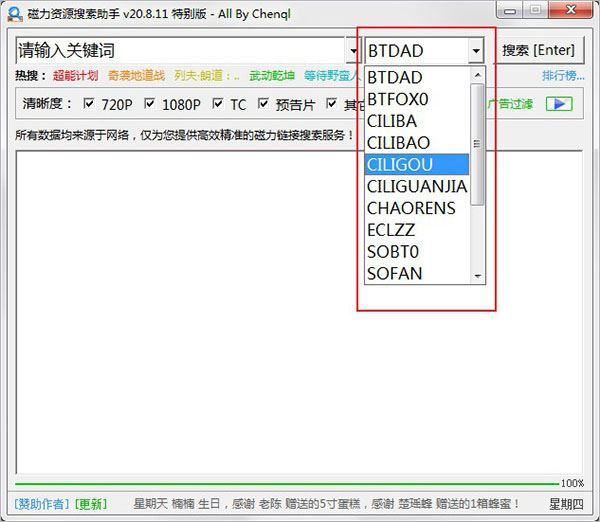Select ECLZZ search source
This screenshot has width=600, height=522.
(x=417, y=230)
